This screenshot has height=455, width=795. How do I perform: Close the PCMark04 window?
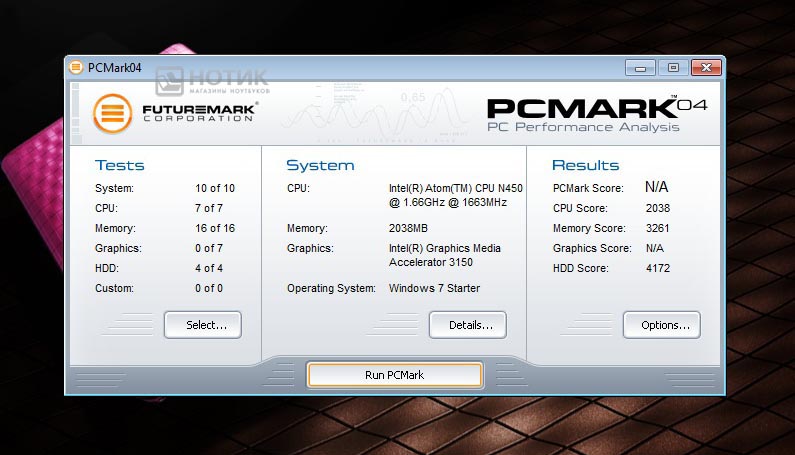(x=706, y=67)
